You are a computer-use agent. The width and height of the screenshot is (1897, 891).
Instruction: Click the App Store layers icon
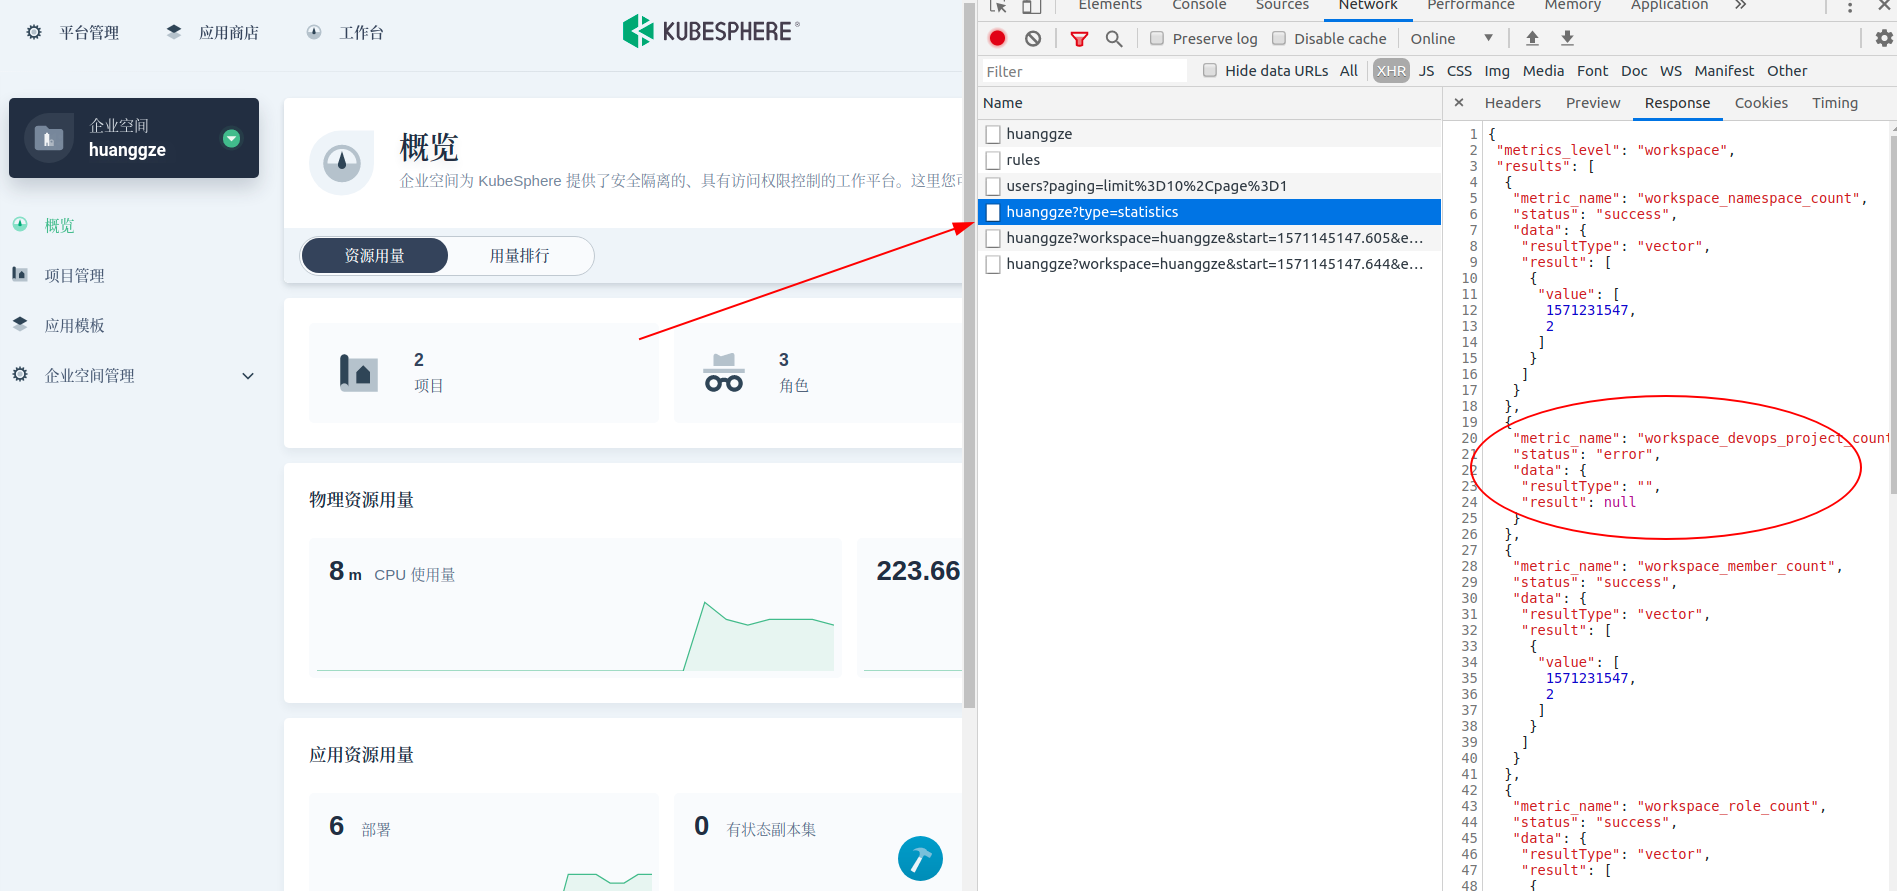(174, 32)
